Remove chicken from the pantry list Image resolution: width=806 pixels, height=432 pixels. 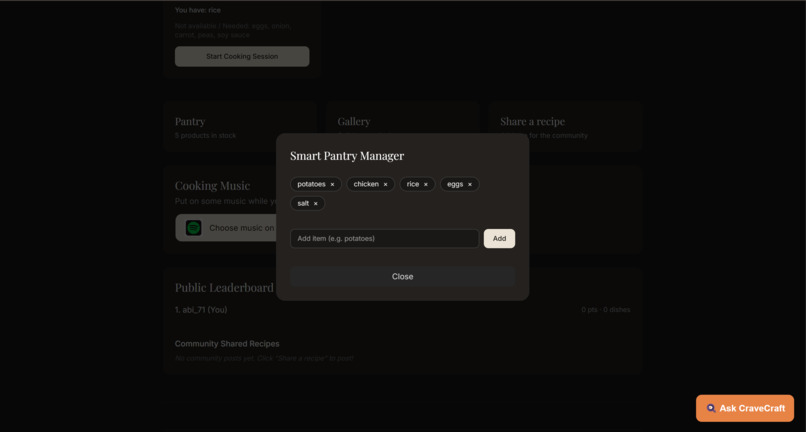click(386, 184)
